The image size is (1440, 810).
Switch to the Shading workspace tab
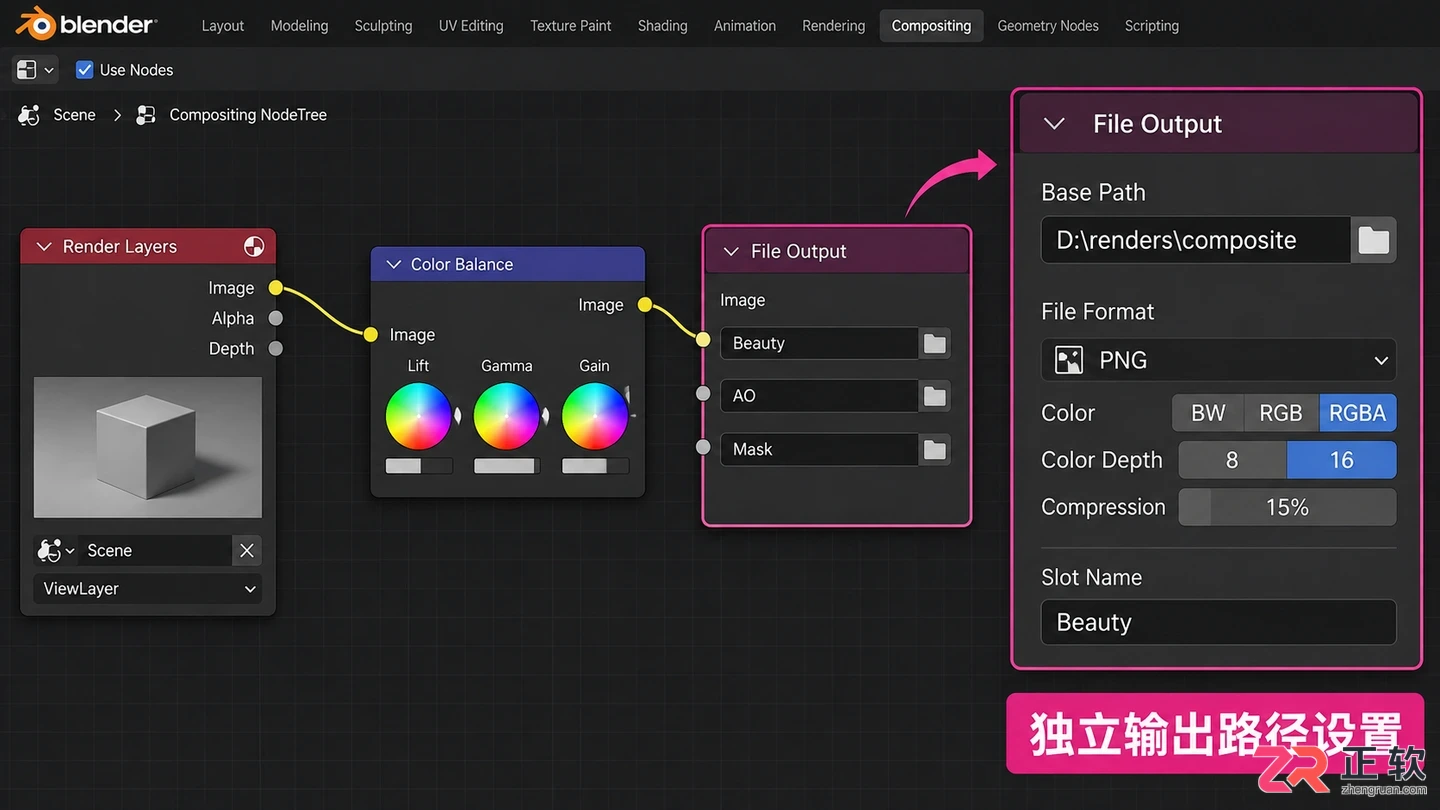[662, 25]
